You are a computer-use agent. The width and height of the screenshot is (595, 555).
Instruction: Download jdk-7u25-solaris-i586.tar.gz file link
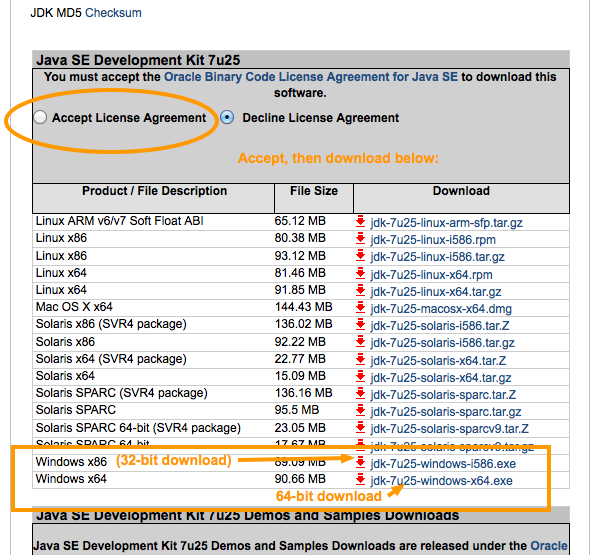coord(442,343)
